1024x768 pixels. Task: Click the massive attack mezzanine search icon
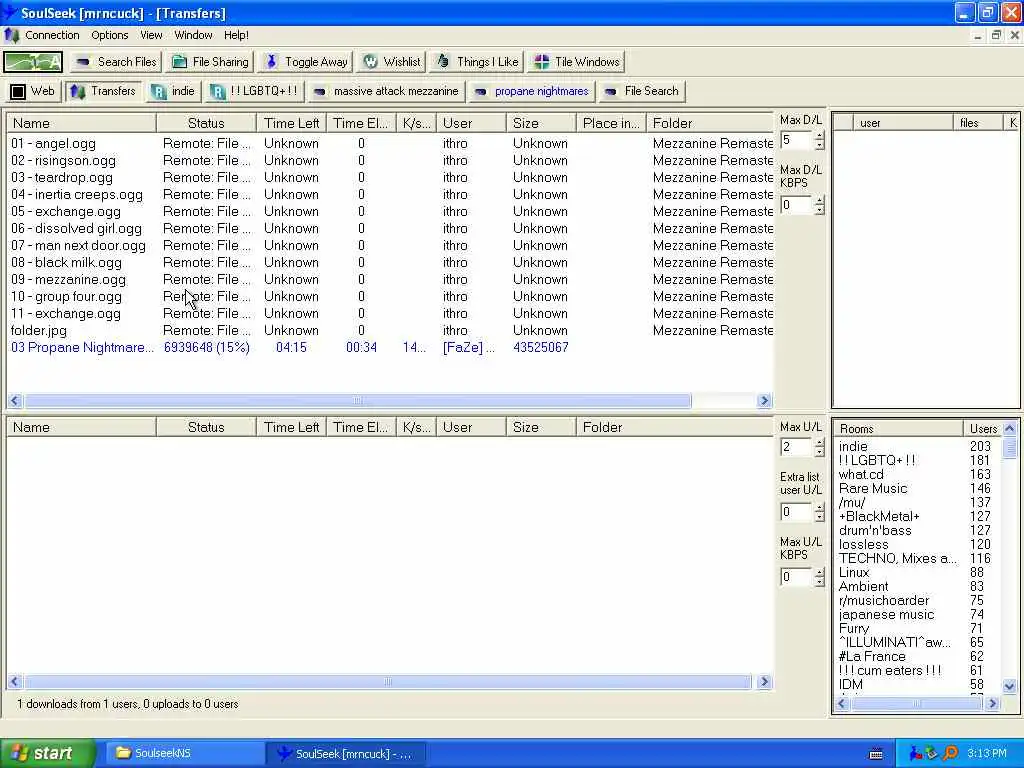coord(319,91)
